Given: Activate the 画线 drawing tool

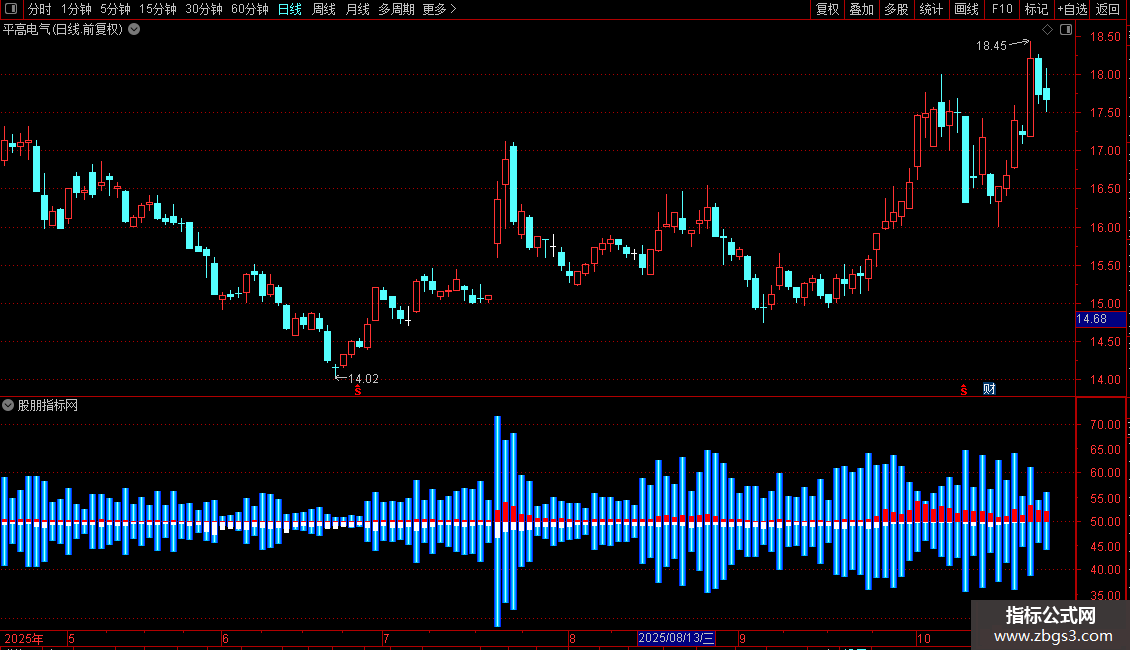Looking at the screenshot, I should coord(966,9).
